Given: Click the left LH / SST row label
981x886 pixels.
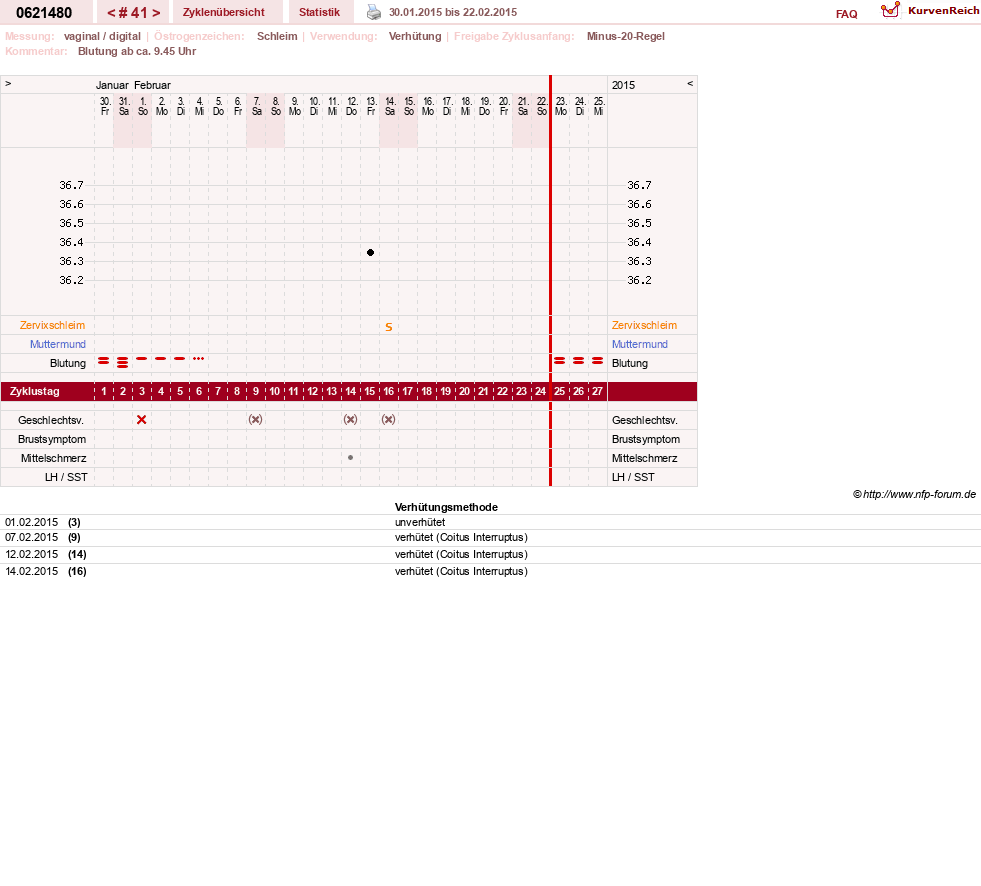Looking at the screenshot, I should (66, 477).
